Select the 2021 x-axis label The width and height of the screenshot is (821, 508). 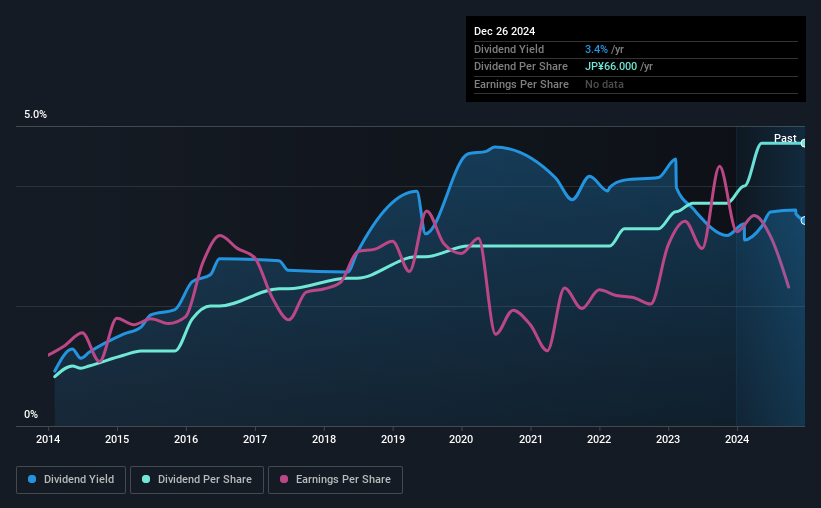(x=530, y=439)
